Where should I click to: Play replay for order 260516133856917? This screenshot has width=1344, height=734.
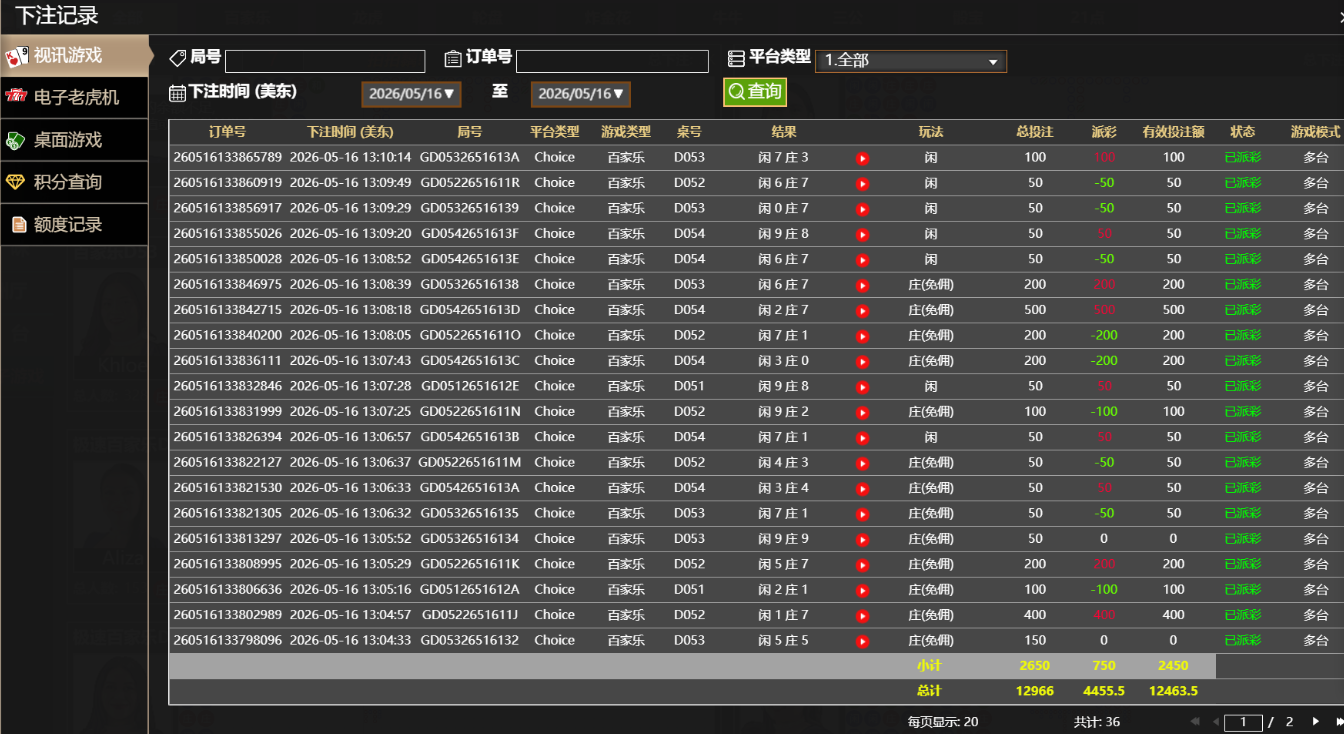click(862, 209)
